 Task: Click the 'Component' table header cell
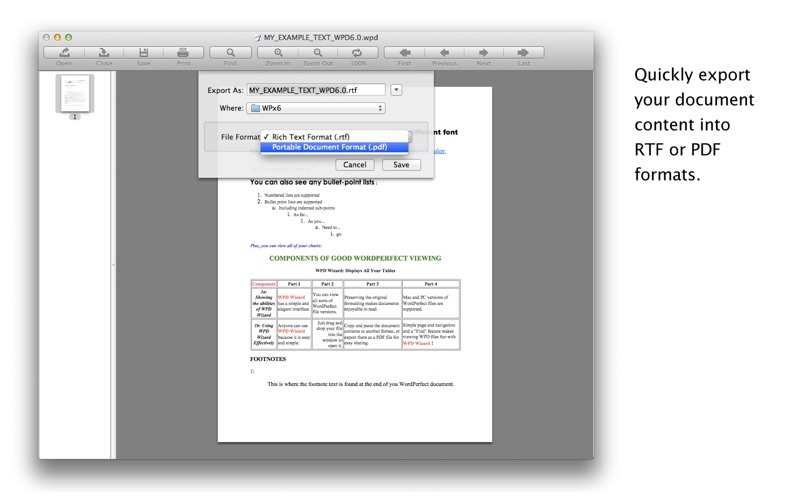pos(264,284)
